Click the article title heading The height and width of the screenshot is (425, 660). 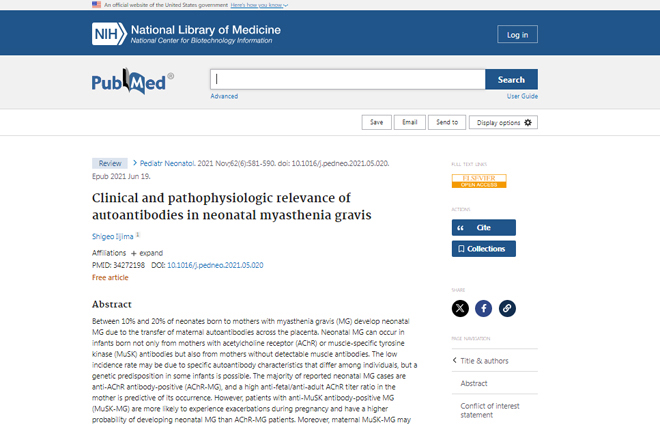(232, 206)
